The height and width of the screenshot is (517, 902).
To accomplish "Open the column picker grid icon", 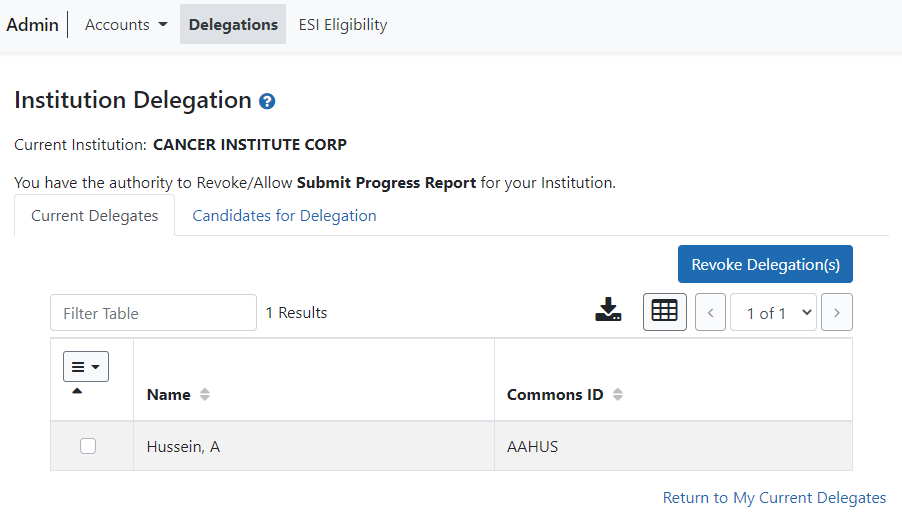I will pos(664,312).
